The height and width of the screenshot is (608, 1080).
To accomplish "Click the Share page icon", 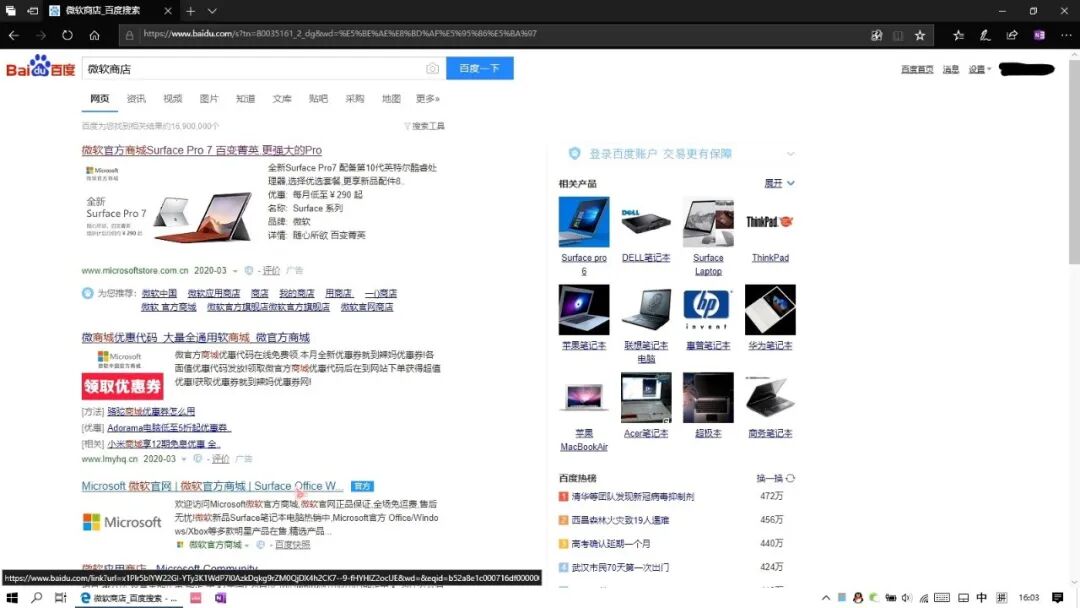I will click(1012, 35).
